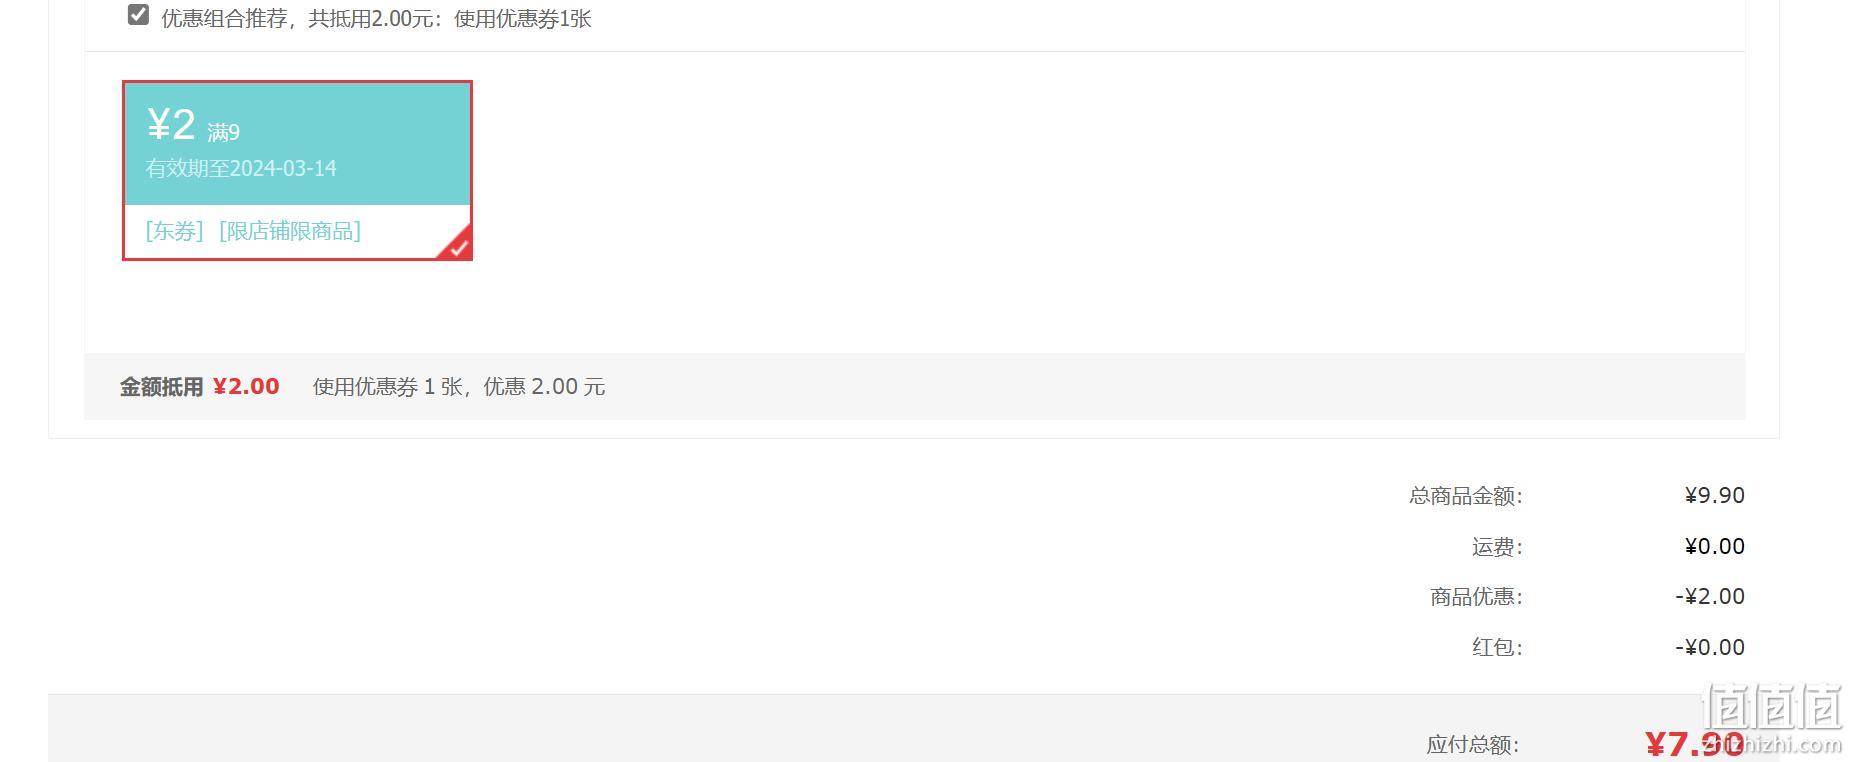This screenshot has width=1851, height=762.
Task: Click the [东券] tag on the coupon
Action: pos(174,231)
